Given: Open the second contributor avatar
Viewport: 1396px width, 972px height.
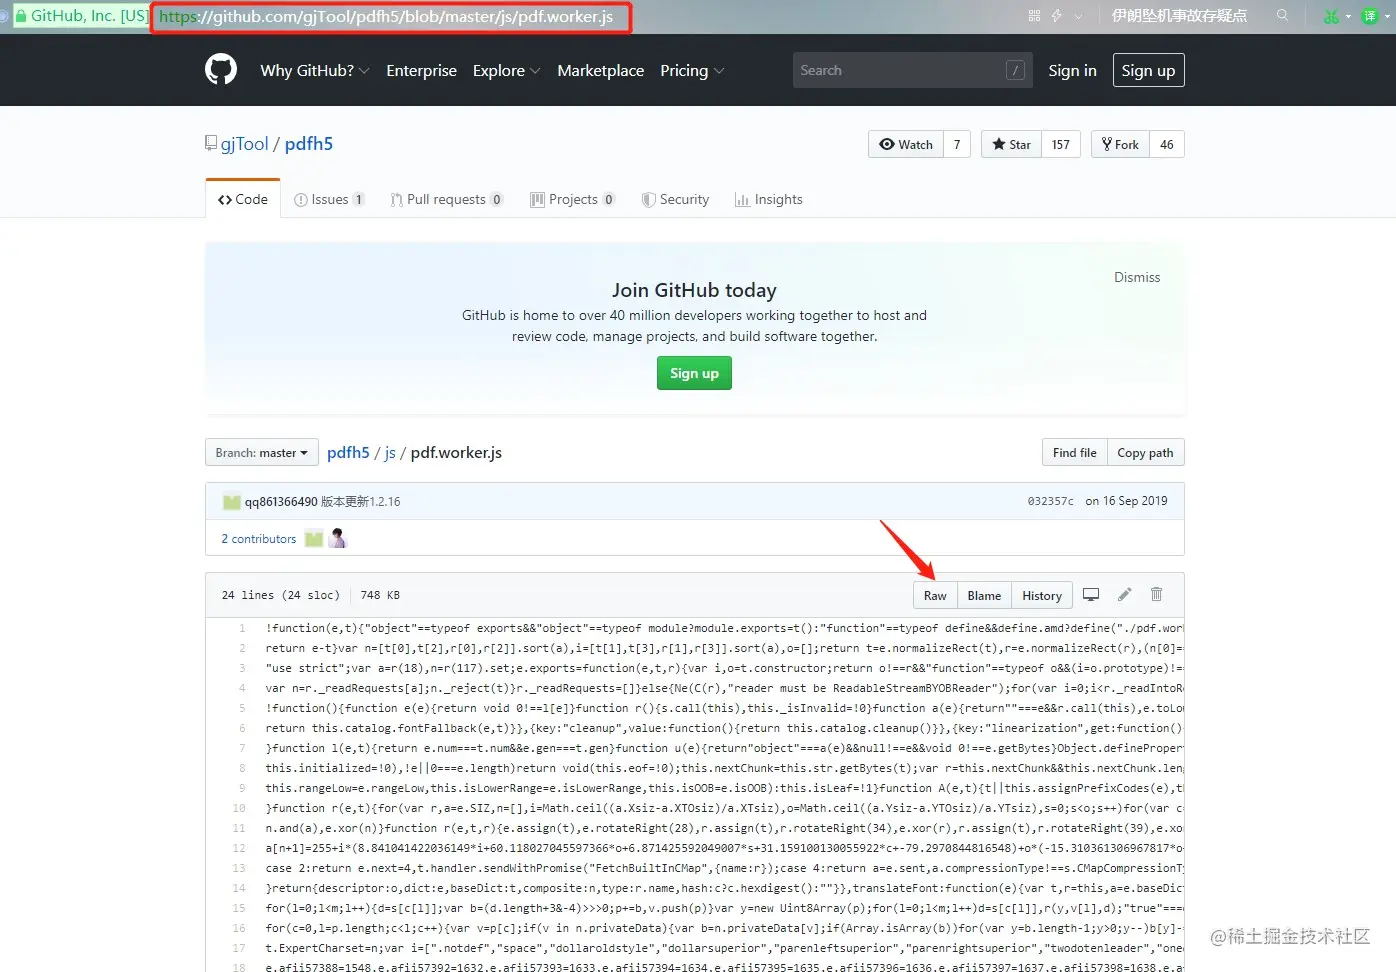Looking at the screenshot, I should 338,538.
